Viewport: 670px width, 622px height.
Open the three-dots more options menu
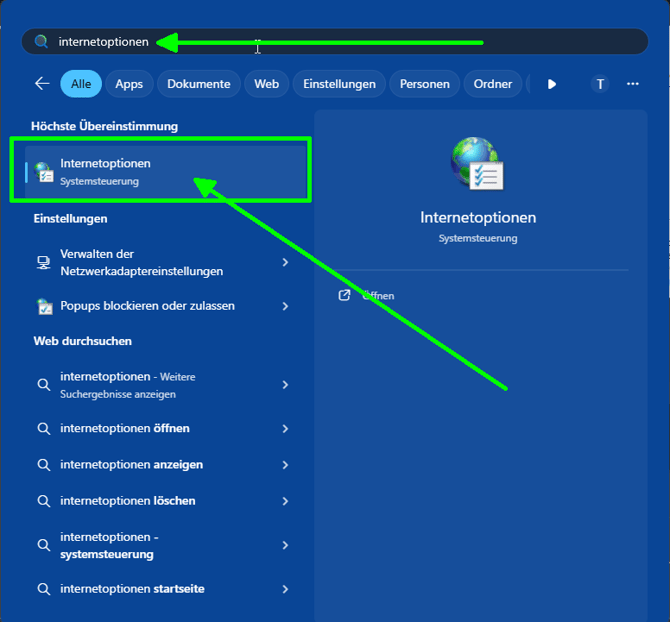632,84
